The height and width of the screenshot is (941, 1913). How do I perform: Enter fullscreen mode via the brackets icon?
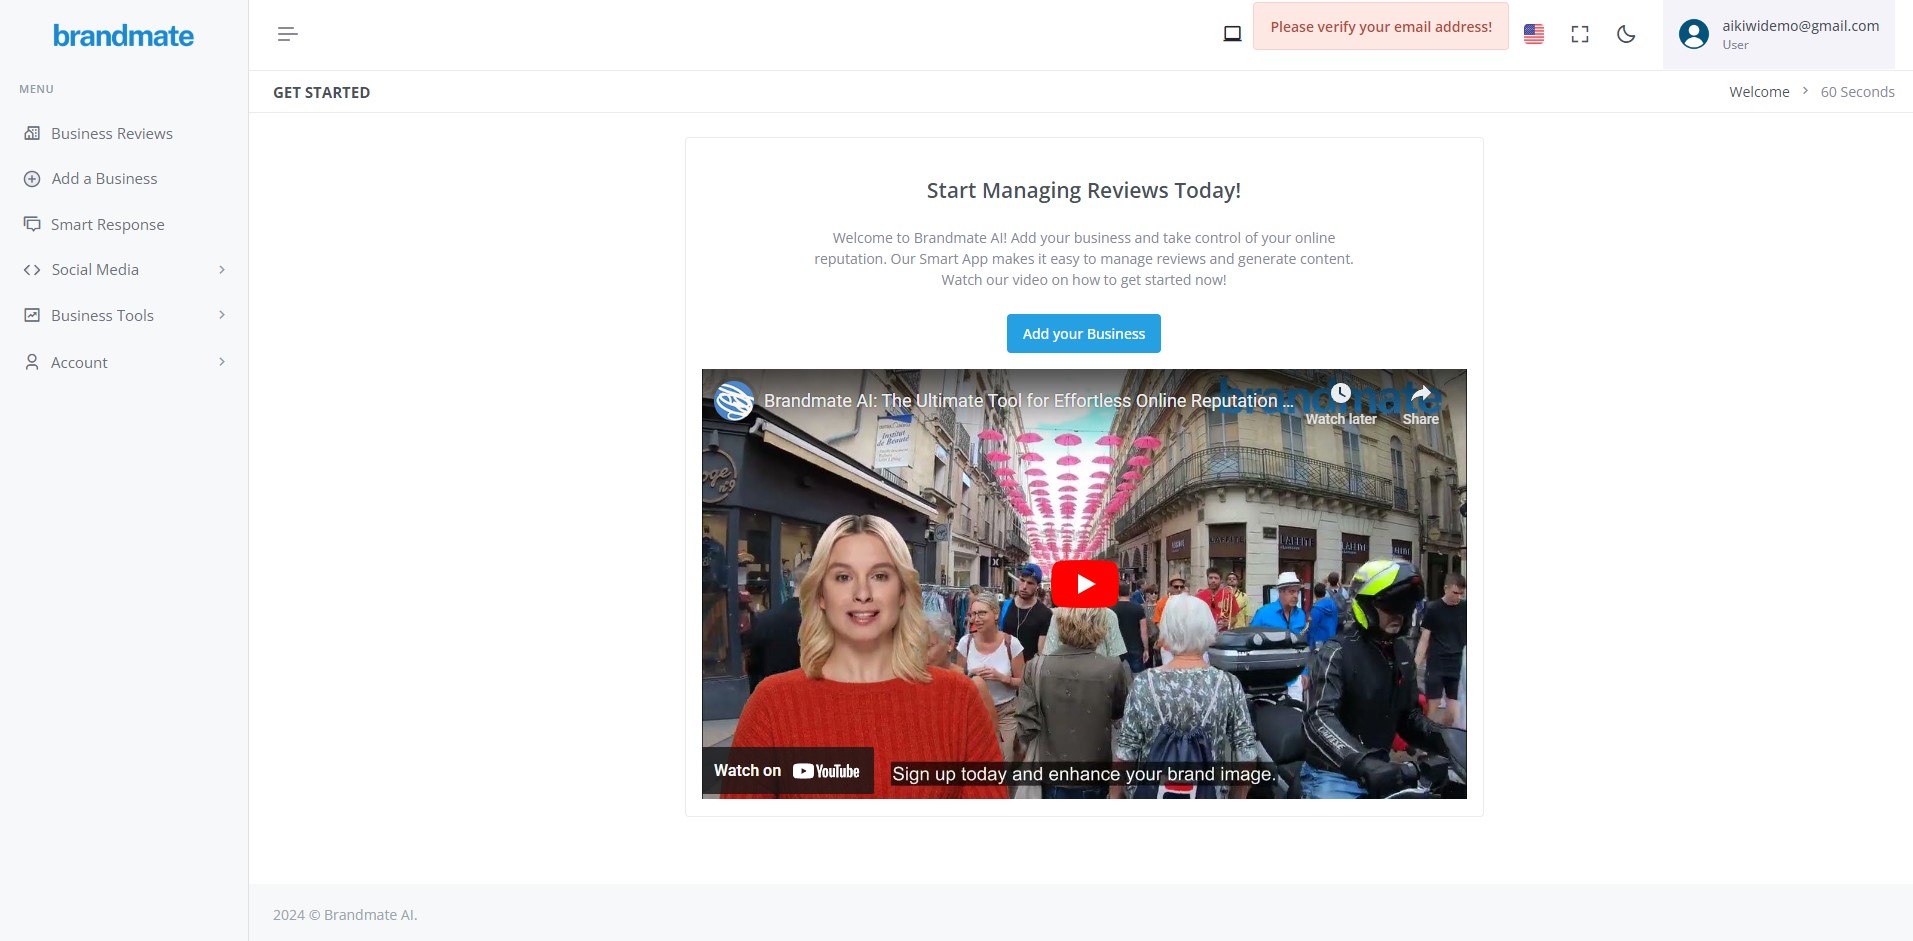pyautogui.click(x=1580, y=34)
